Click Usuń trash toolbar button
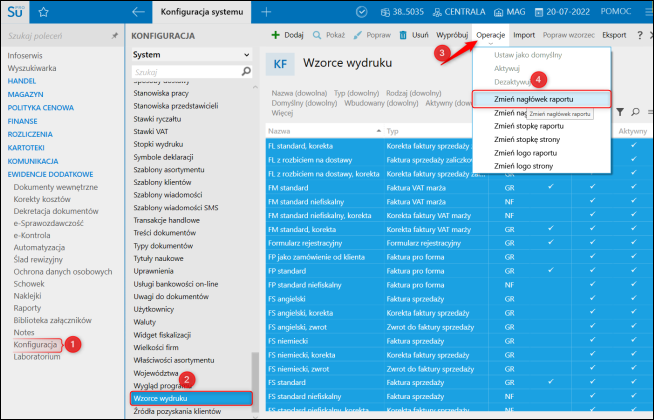The width and height of the screenshot is (654, 420). 414,35
